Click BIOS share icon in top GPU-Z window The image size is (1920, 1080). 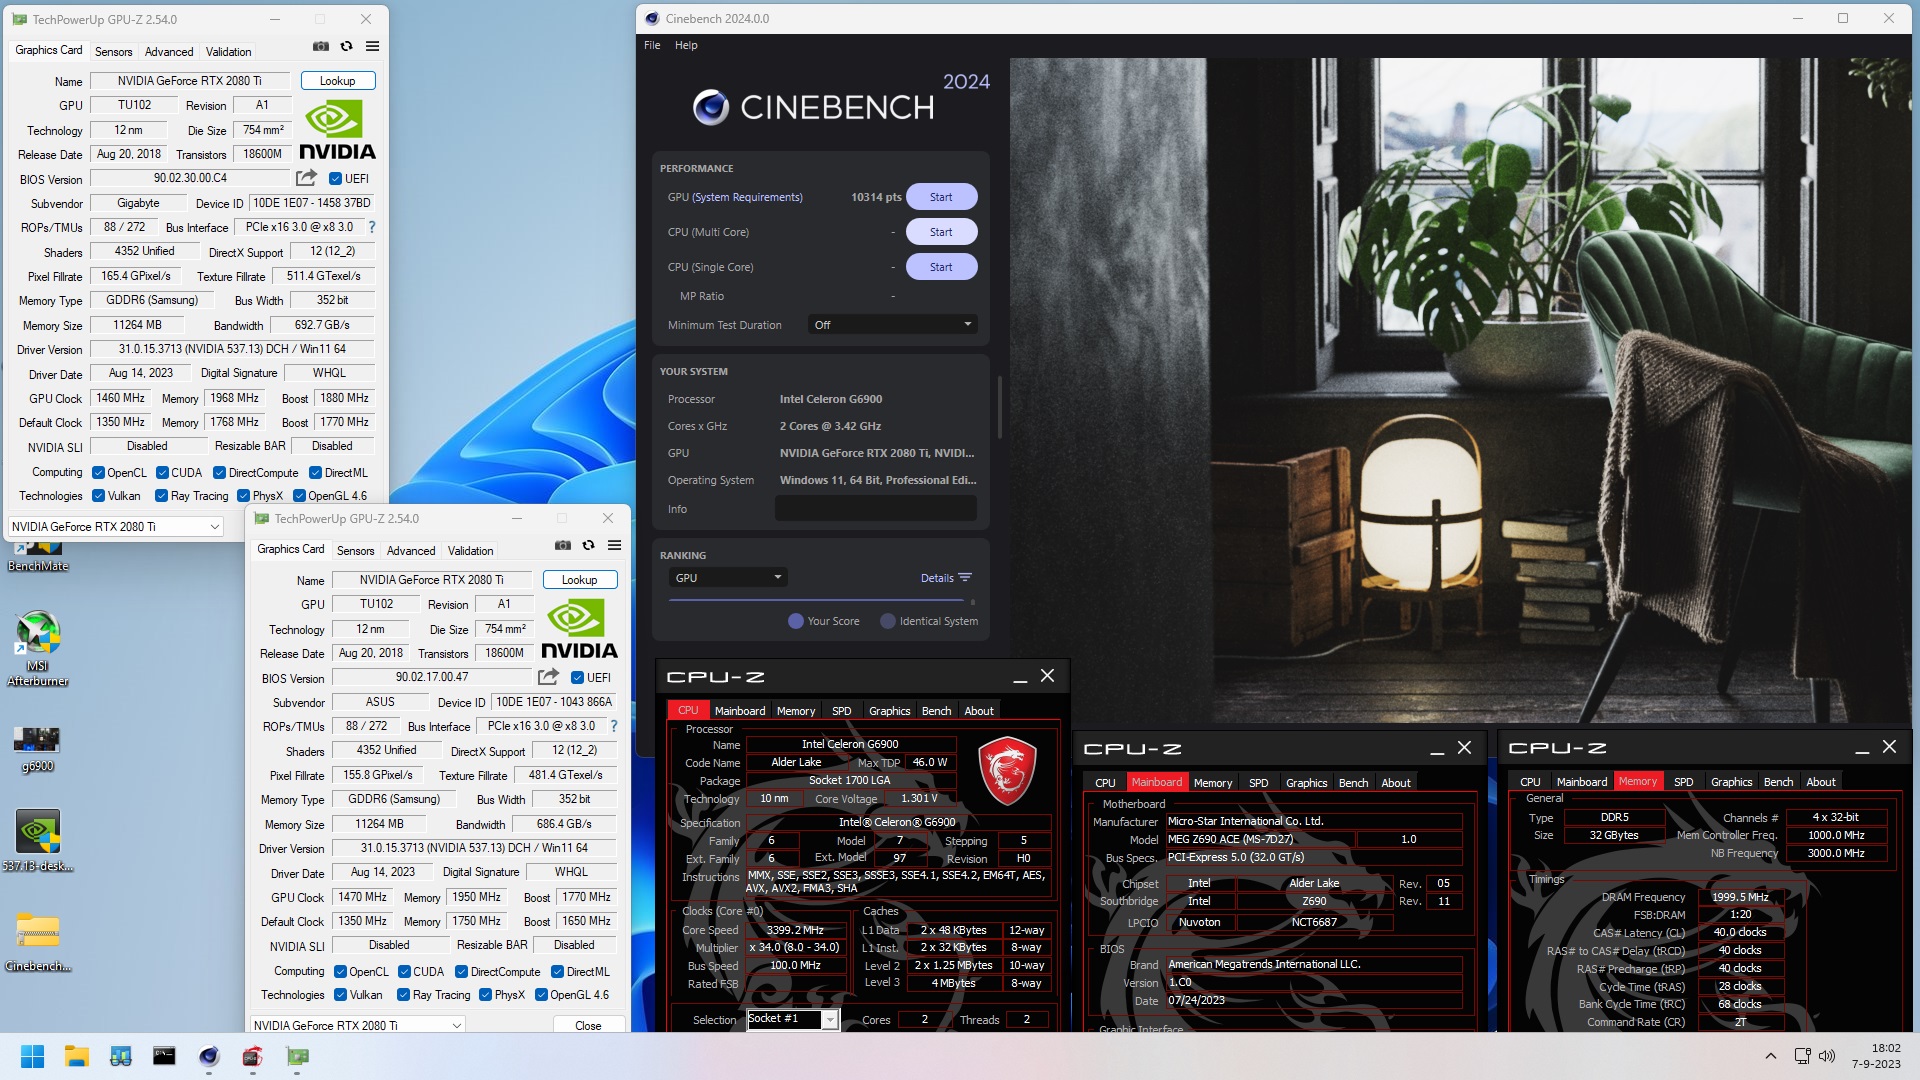306,178
